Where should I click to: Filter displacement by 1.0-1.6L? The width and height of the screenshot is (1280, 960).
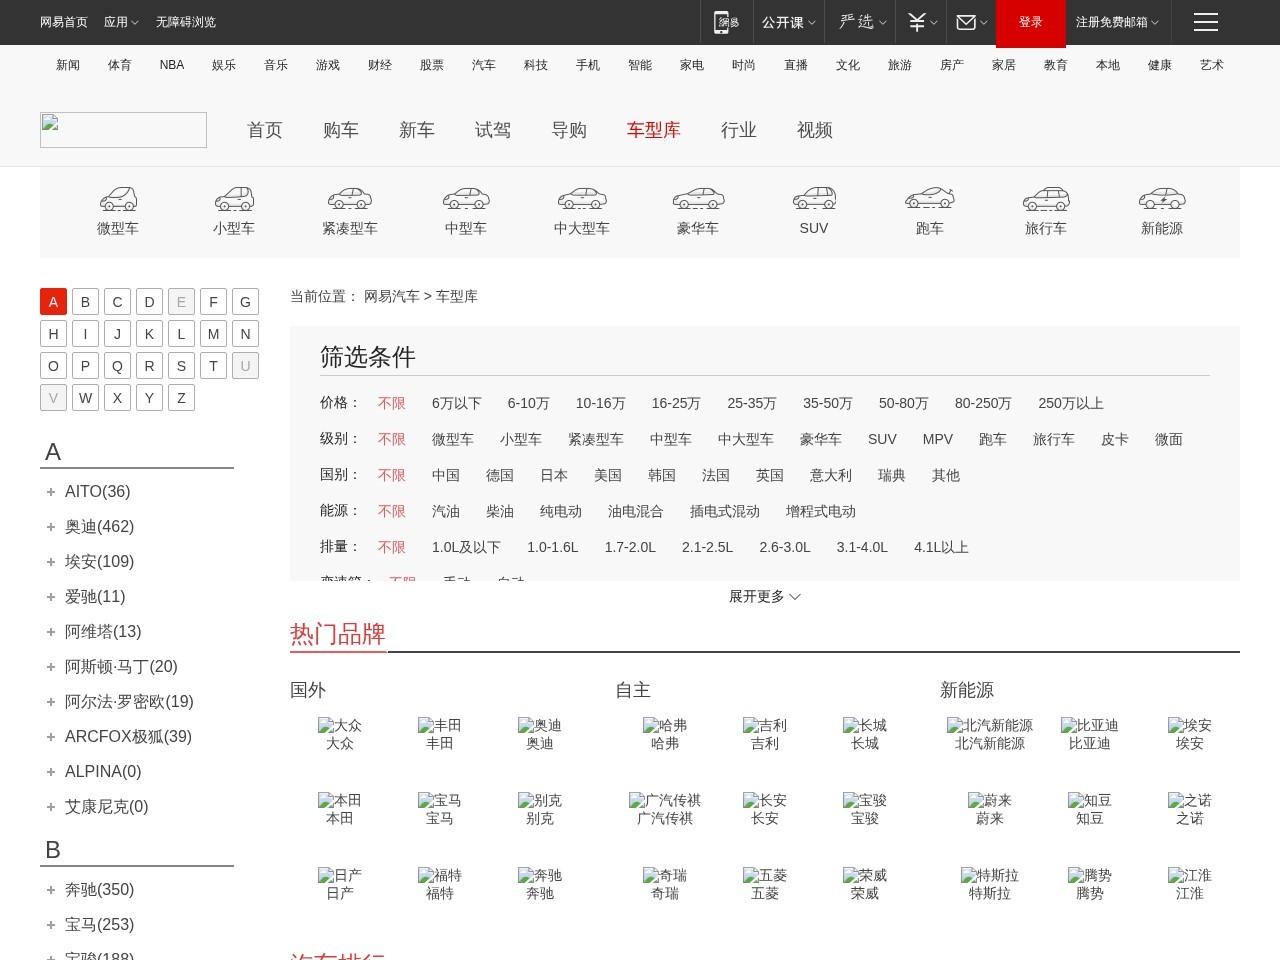[x=553, y=547]
